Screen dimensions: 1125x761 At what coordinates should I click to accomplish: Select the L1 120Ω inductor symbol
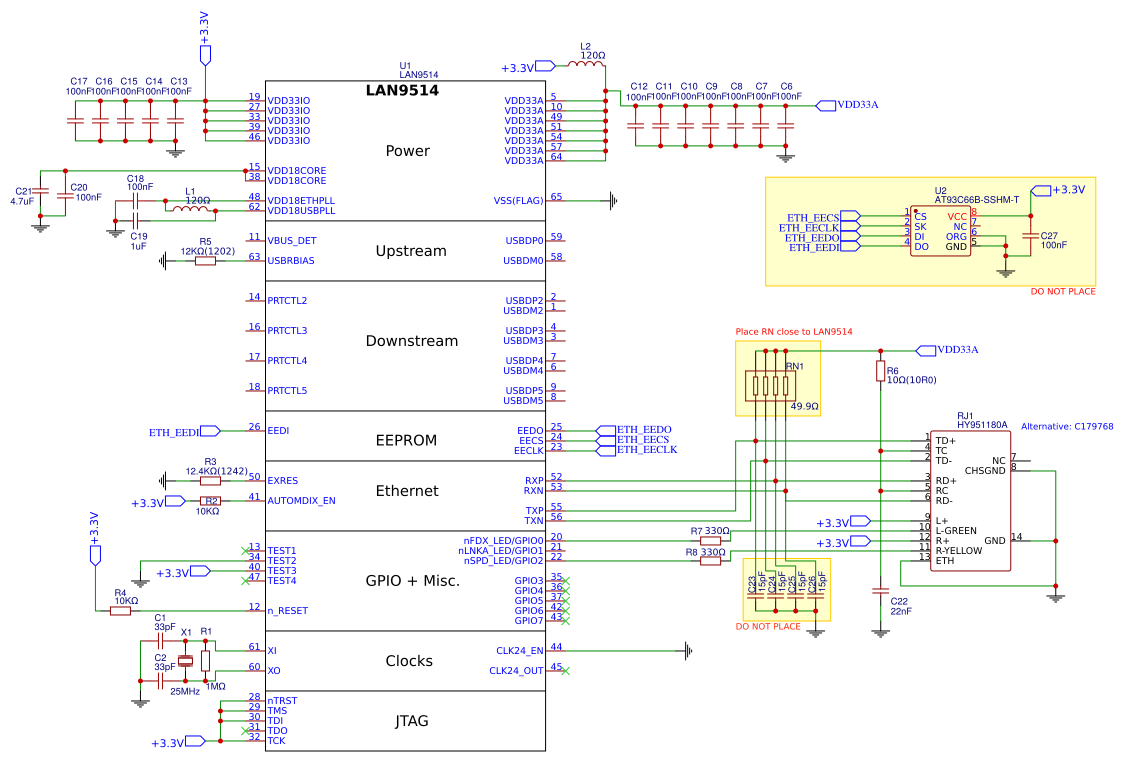point(191,209)
